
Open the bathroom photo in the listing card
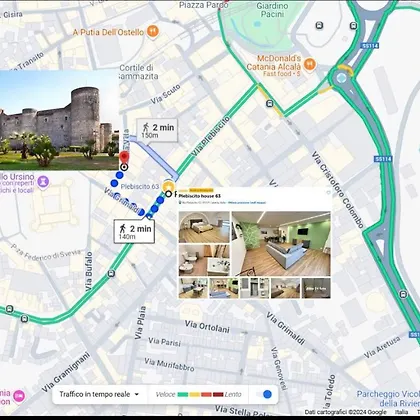pyautogui.click(x=204, y=260)
